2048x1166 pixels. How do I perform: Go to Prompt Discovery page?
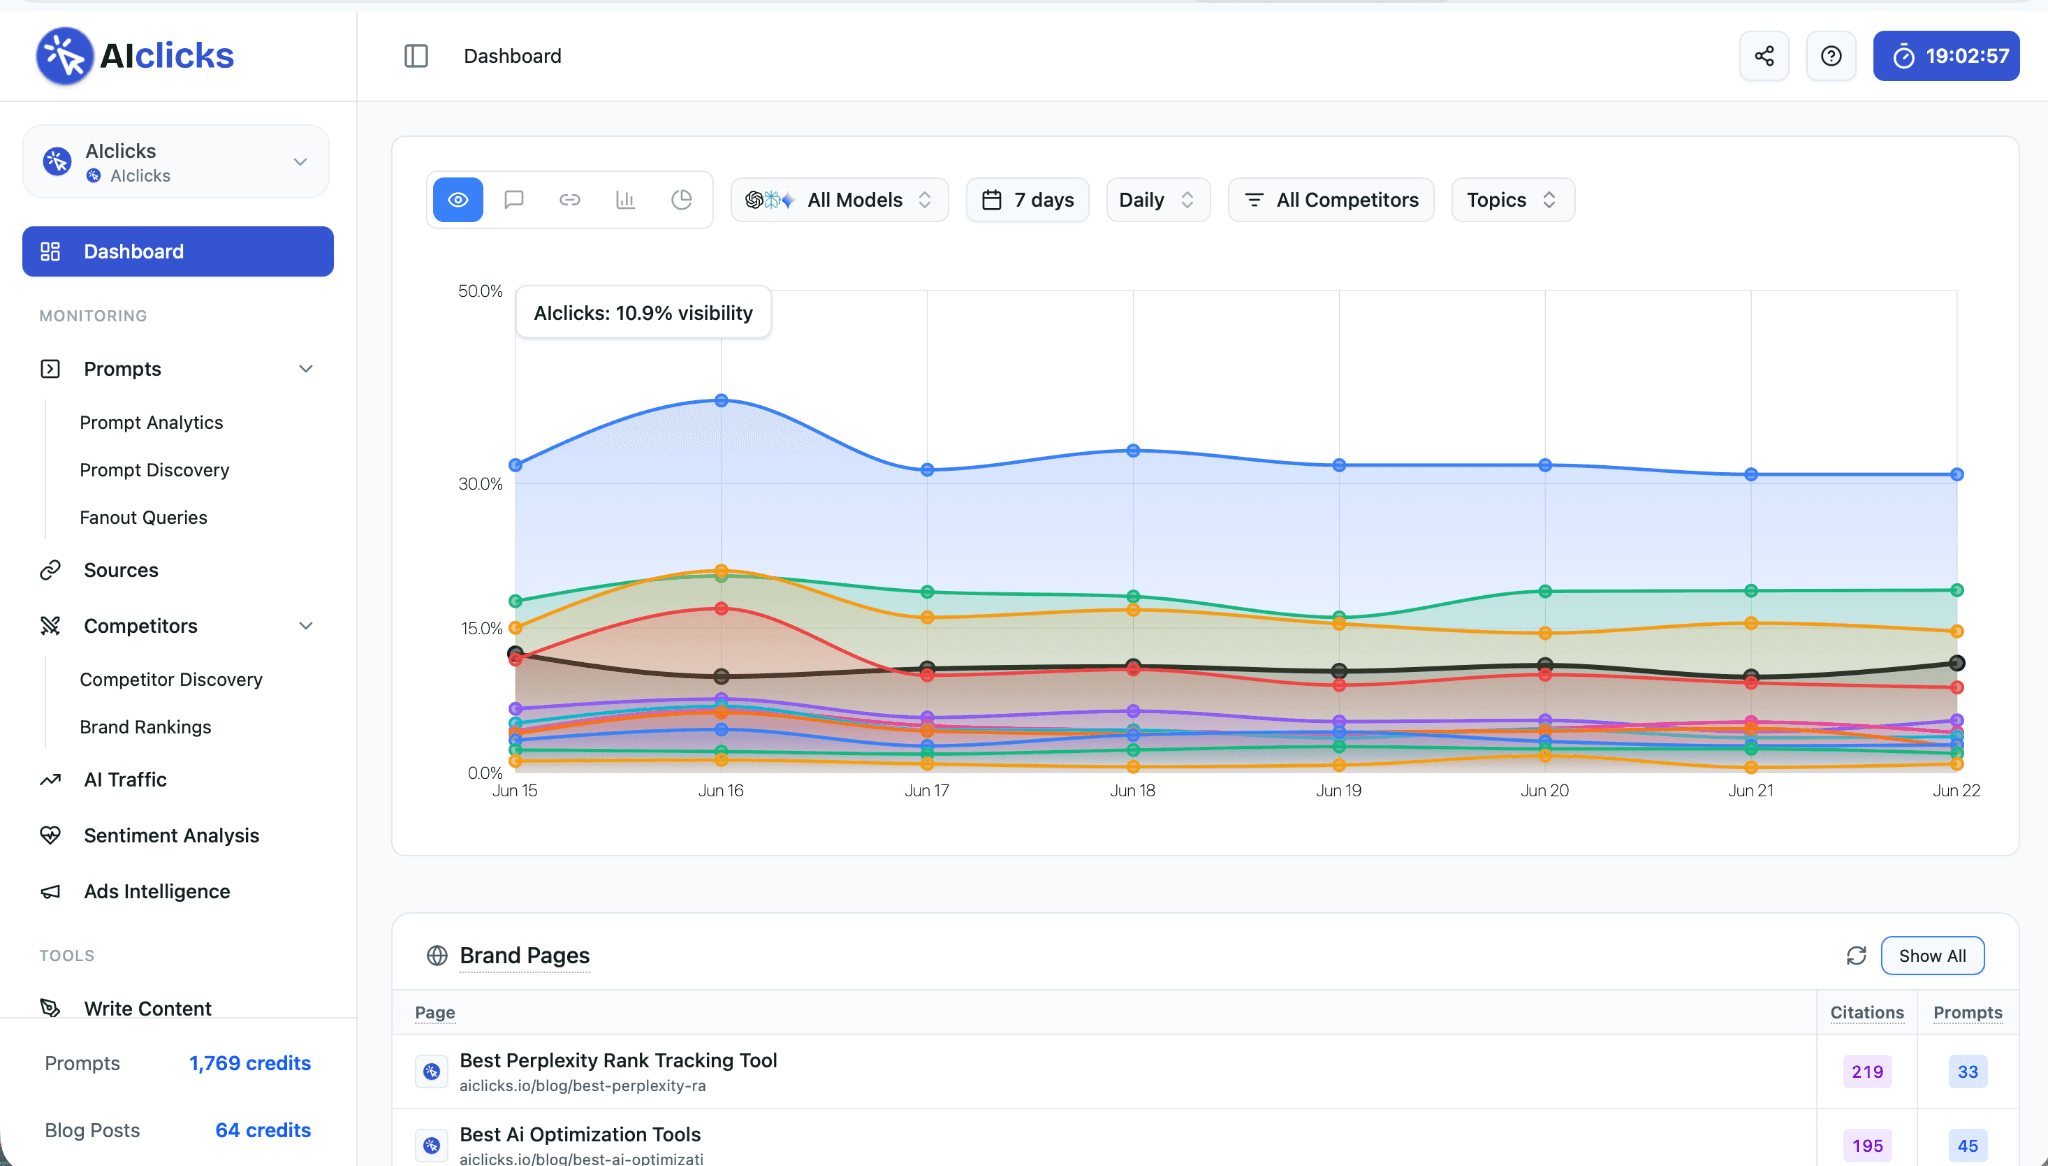pyautogui.click(x=154, y=470)
